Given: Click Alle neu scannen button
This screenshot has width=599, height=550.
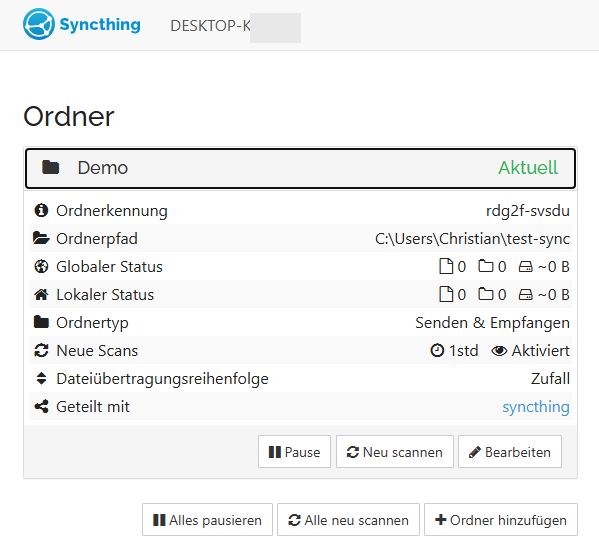Looking at the screenshot, I should coord(348,519).
